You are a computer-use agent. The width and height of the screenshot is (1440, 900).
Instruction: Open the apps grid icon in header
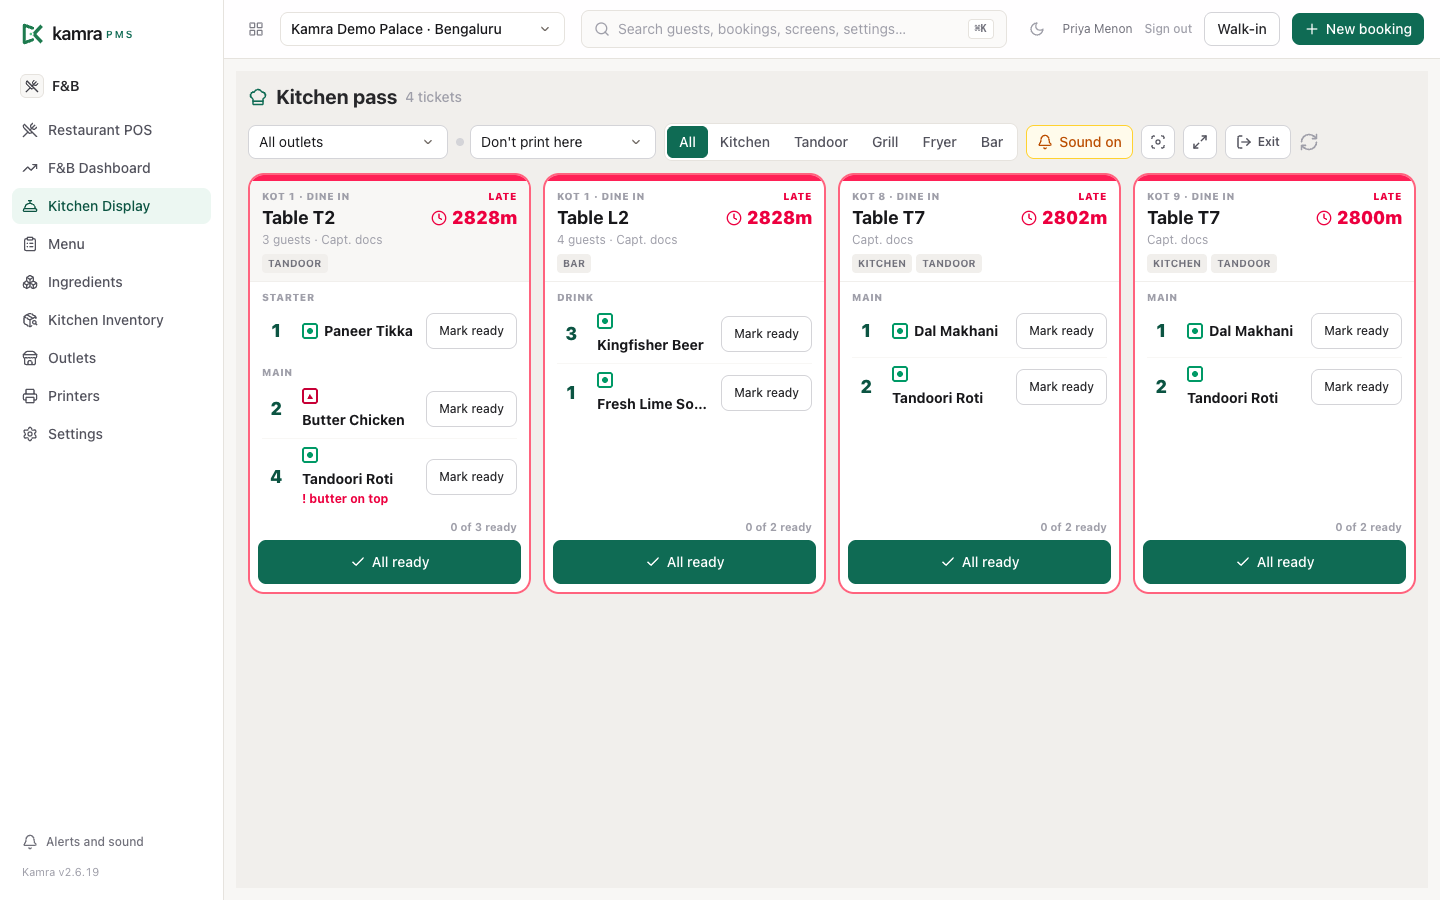pos(256,29)
